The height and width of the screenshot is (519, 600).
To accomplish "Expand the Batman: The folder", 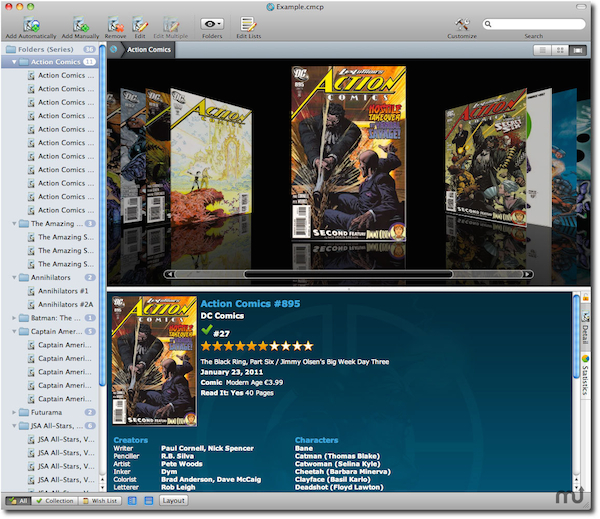I will (14, 318).
